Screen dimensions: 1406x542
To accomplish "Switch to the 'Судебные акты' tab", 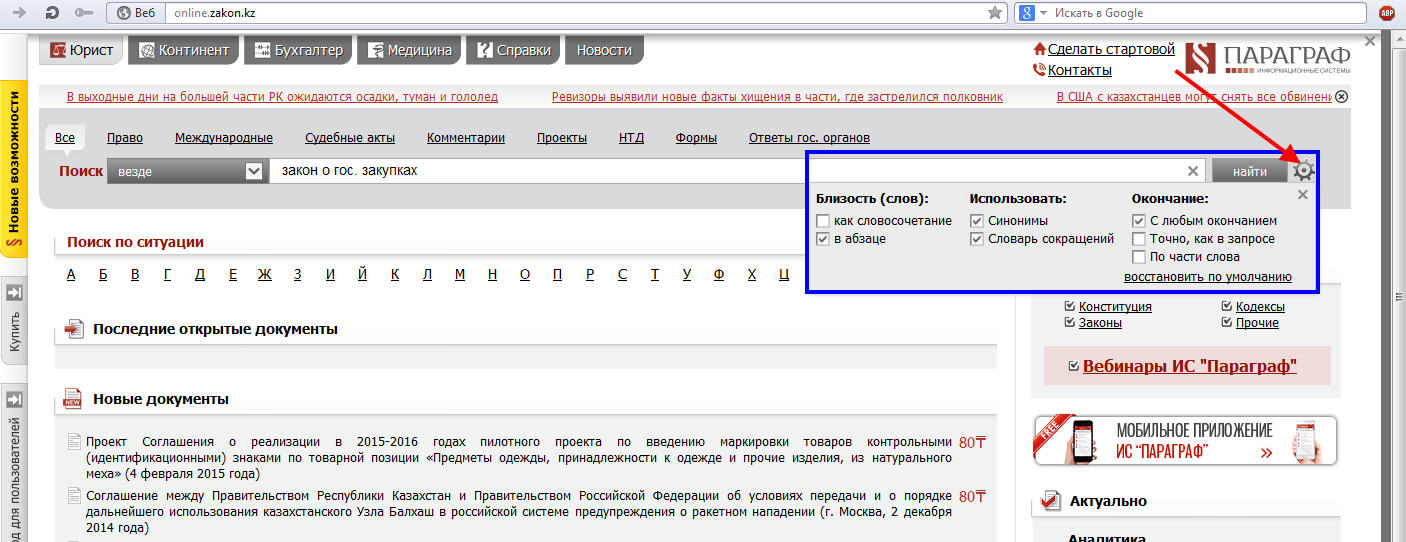I will tap(350, 138).
